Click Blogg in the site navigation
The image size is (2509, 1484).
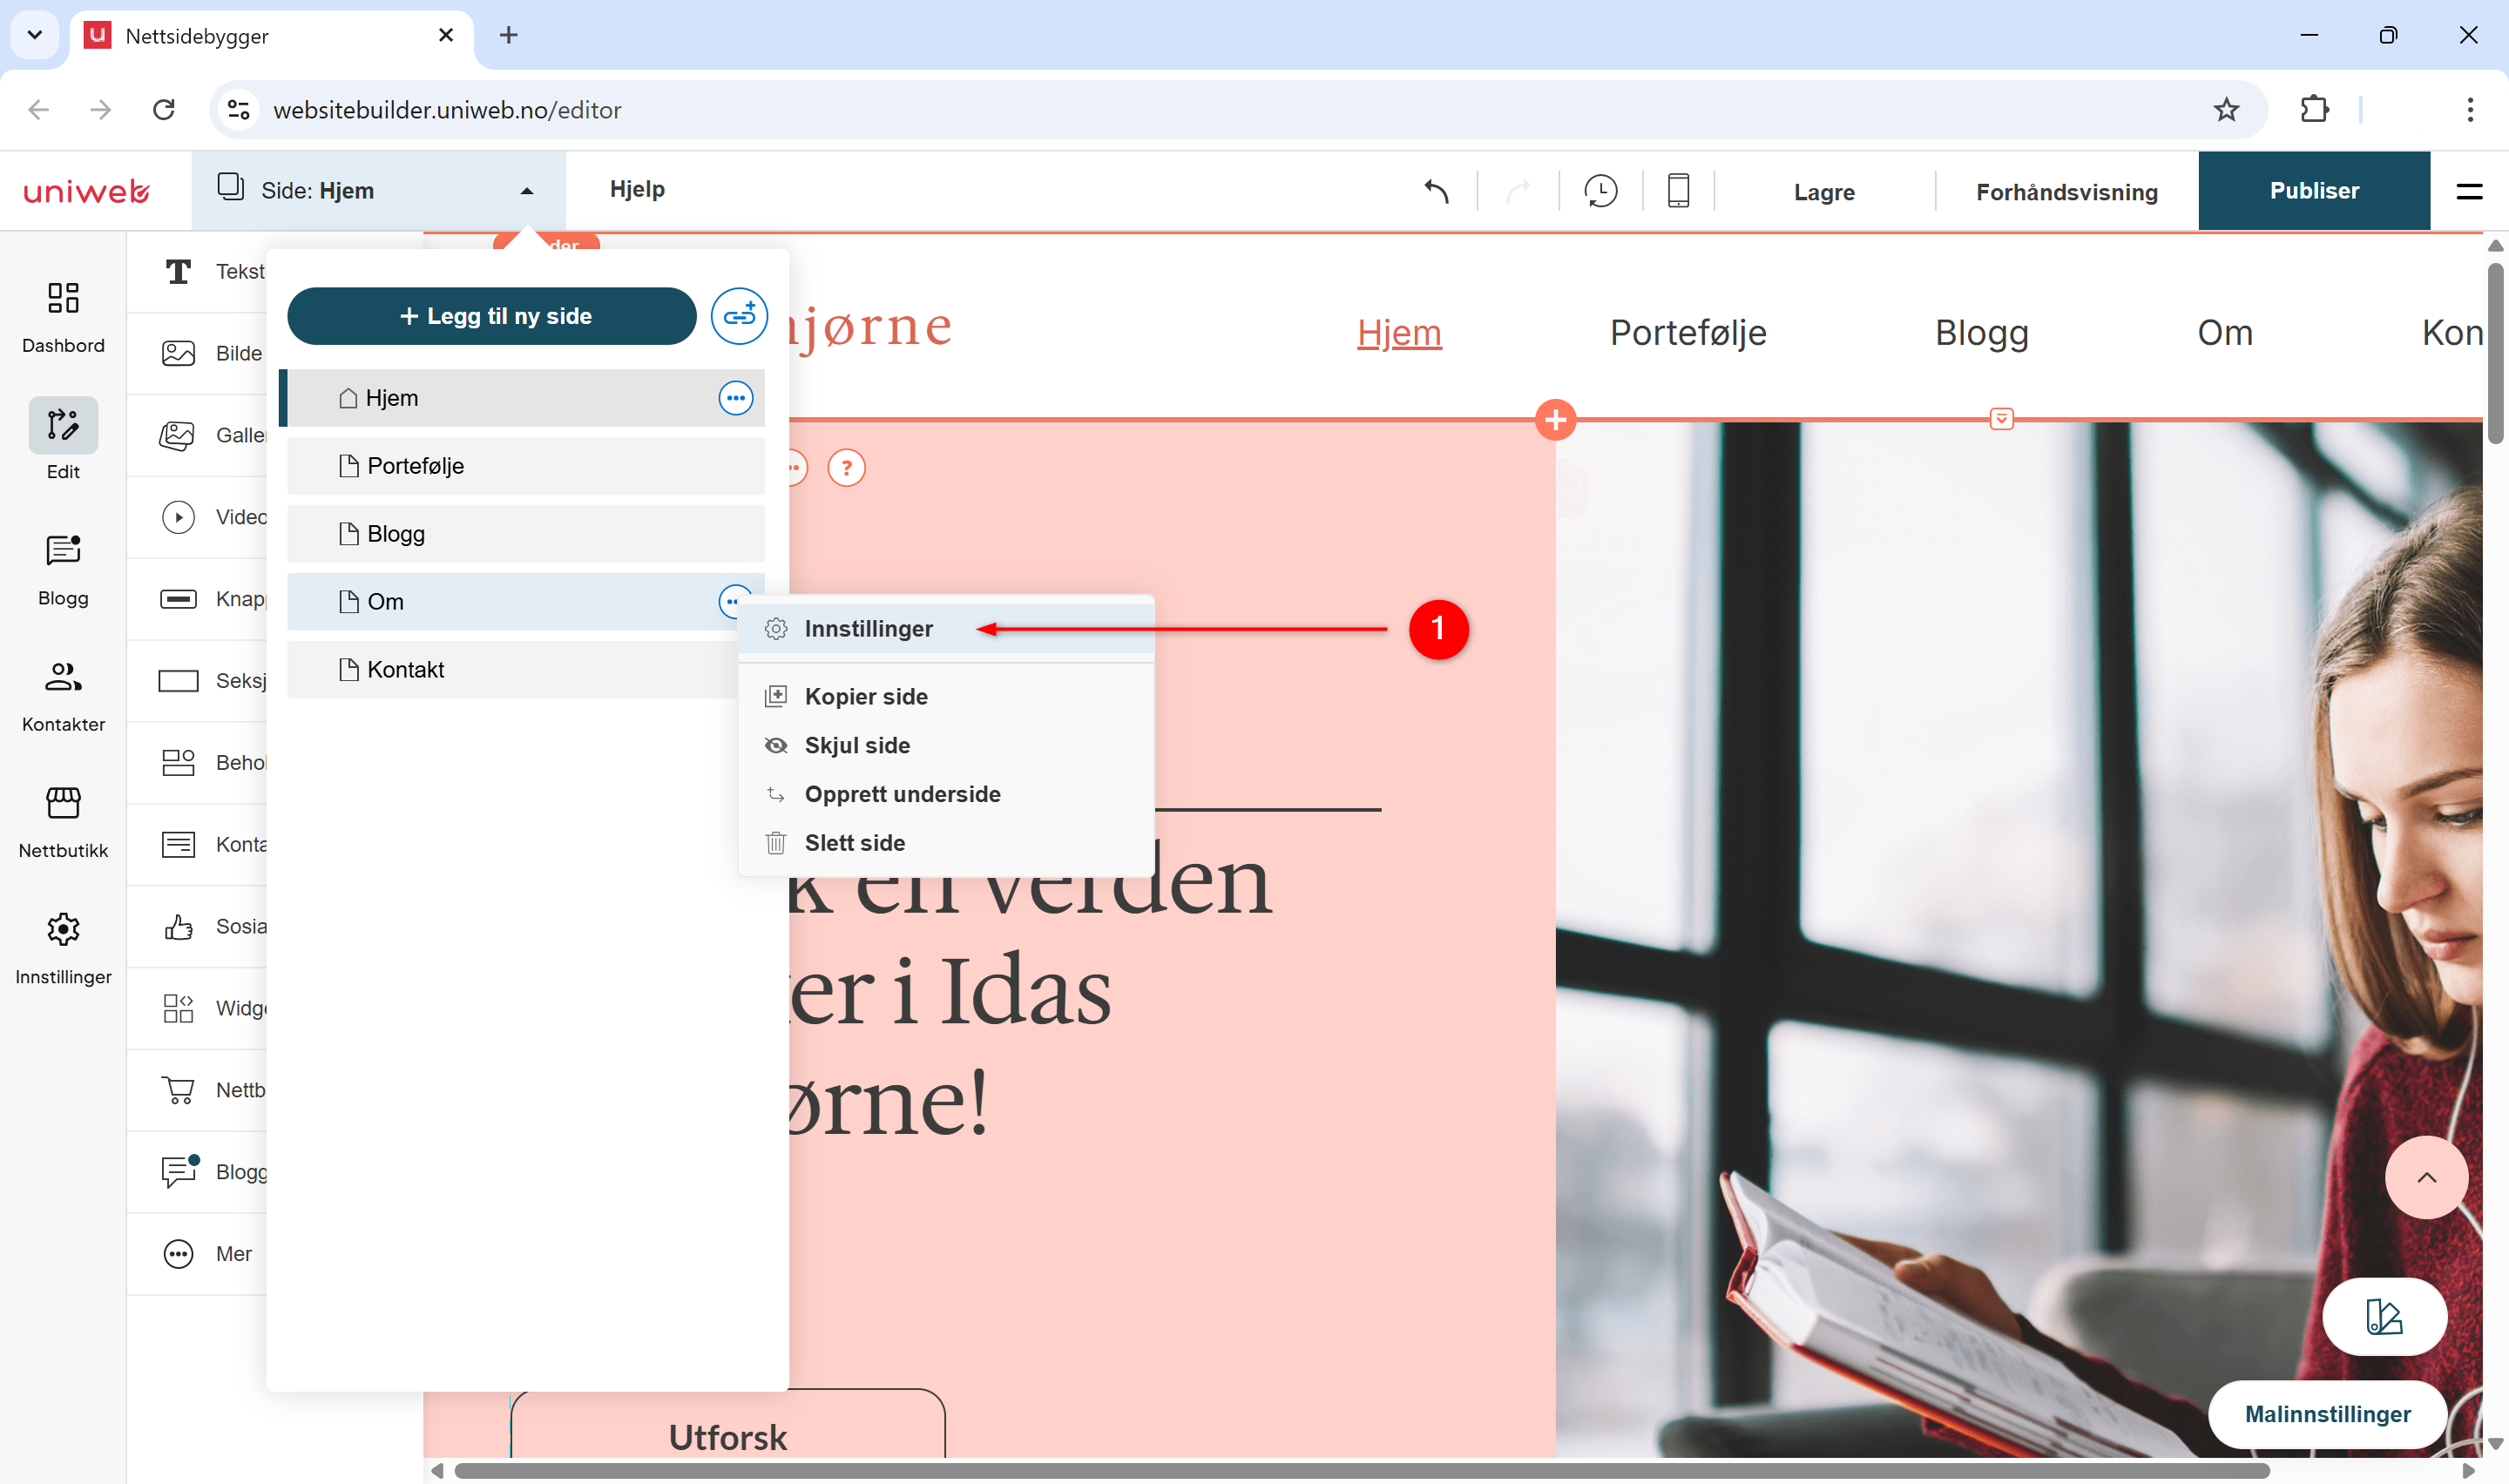point(1982,333)
